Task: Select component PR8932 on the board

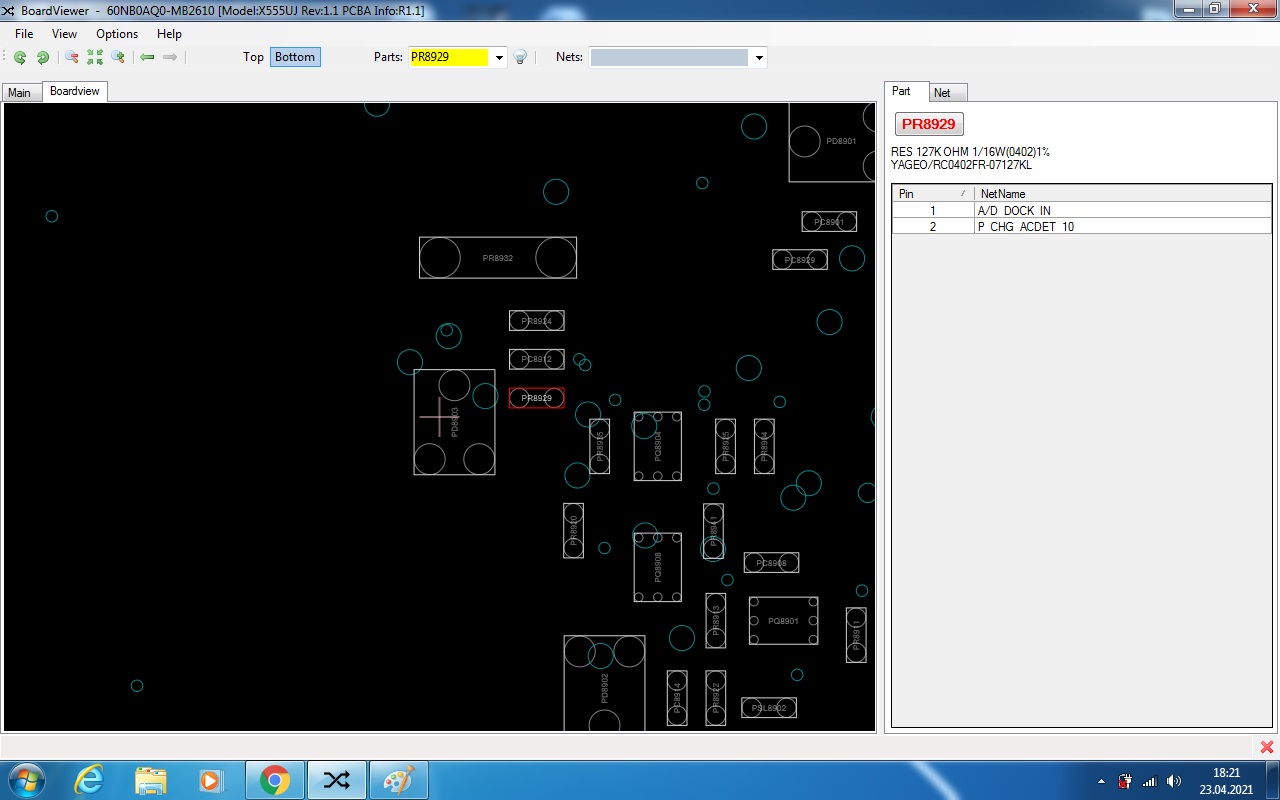Action: tap(498, 258)
